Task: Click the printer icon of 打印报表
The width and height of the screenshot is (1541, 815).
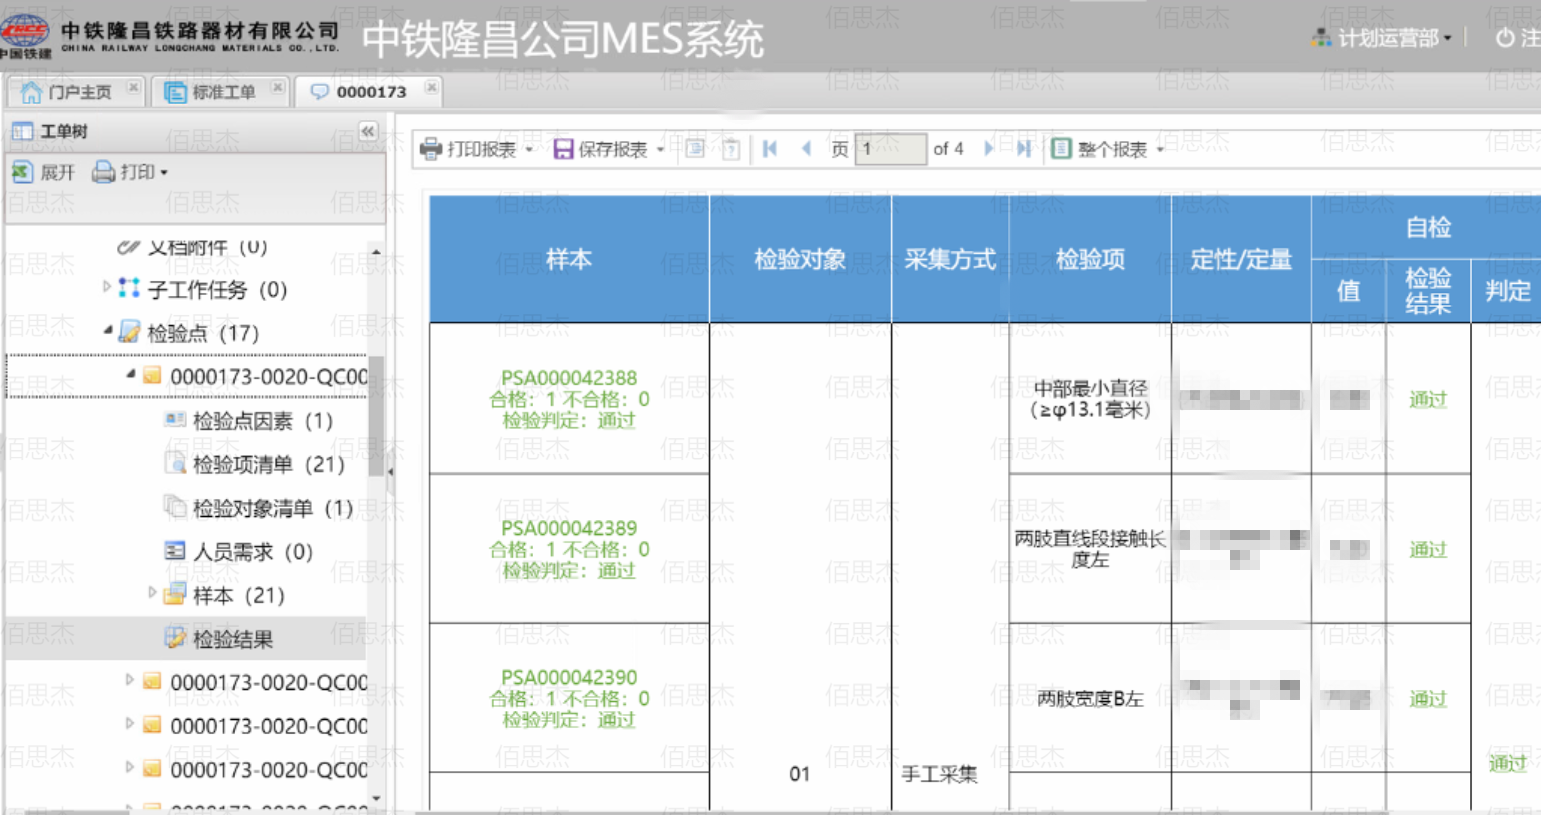Action: 431,149
